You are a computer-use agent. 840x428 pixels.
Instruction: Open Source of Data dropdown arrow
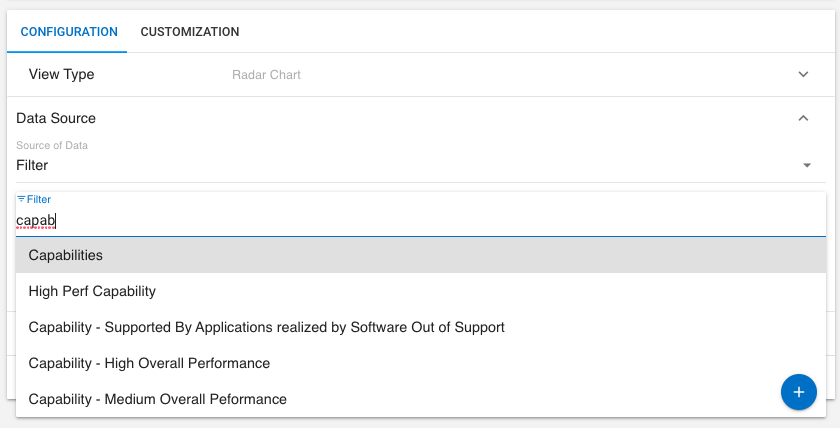pyautogui.click(x=806, y=165)
